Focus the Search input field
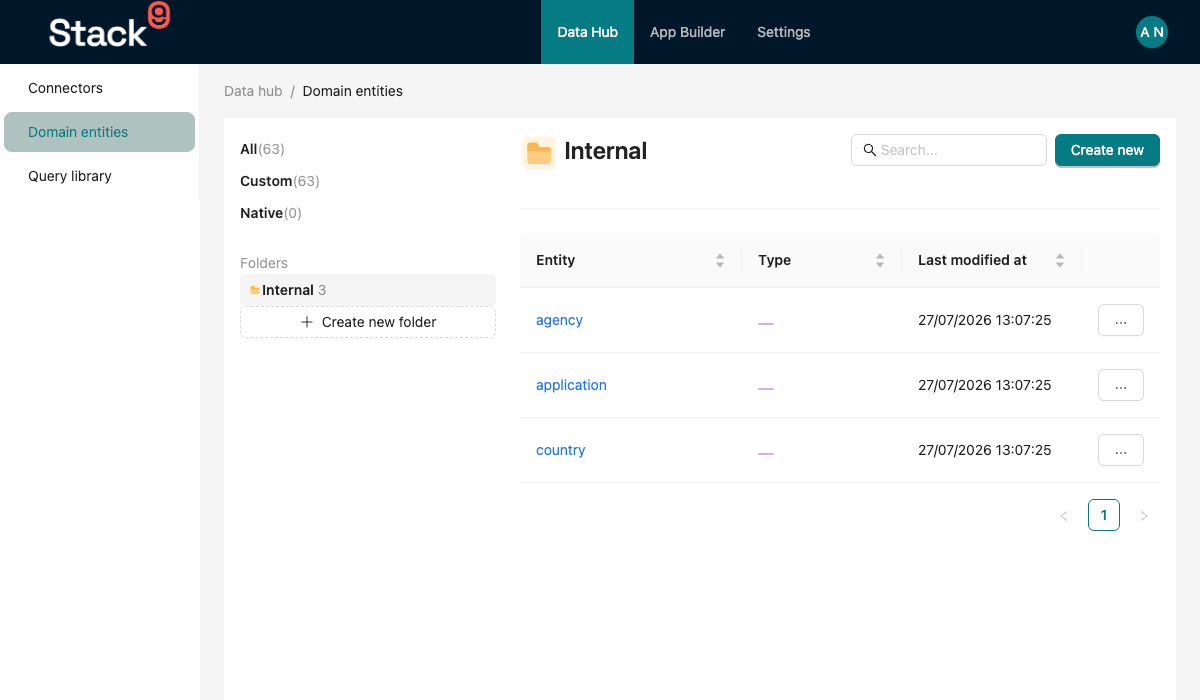The width and height of the screenshot is (1200, 700). coord(949,150)
